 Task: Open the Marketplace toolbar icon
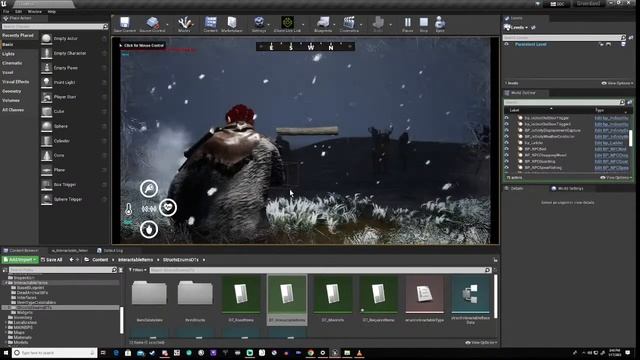point(231,24)
